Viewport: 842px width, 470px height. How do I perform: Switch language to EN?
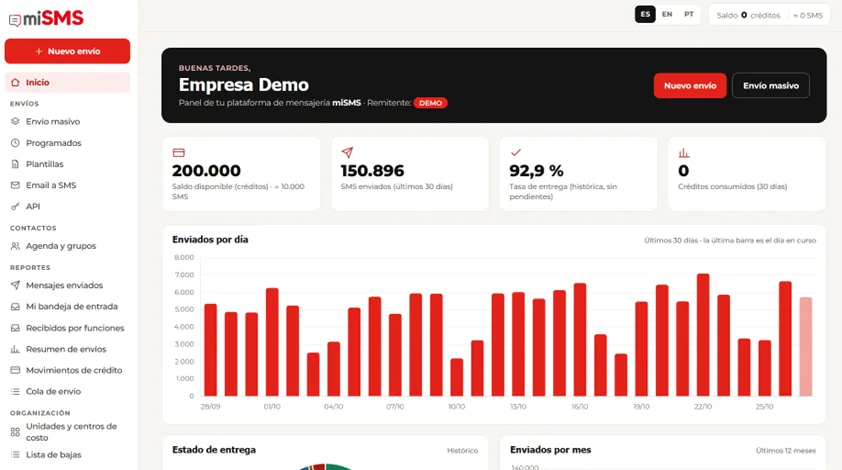tap(667, 15)
